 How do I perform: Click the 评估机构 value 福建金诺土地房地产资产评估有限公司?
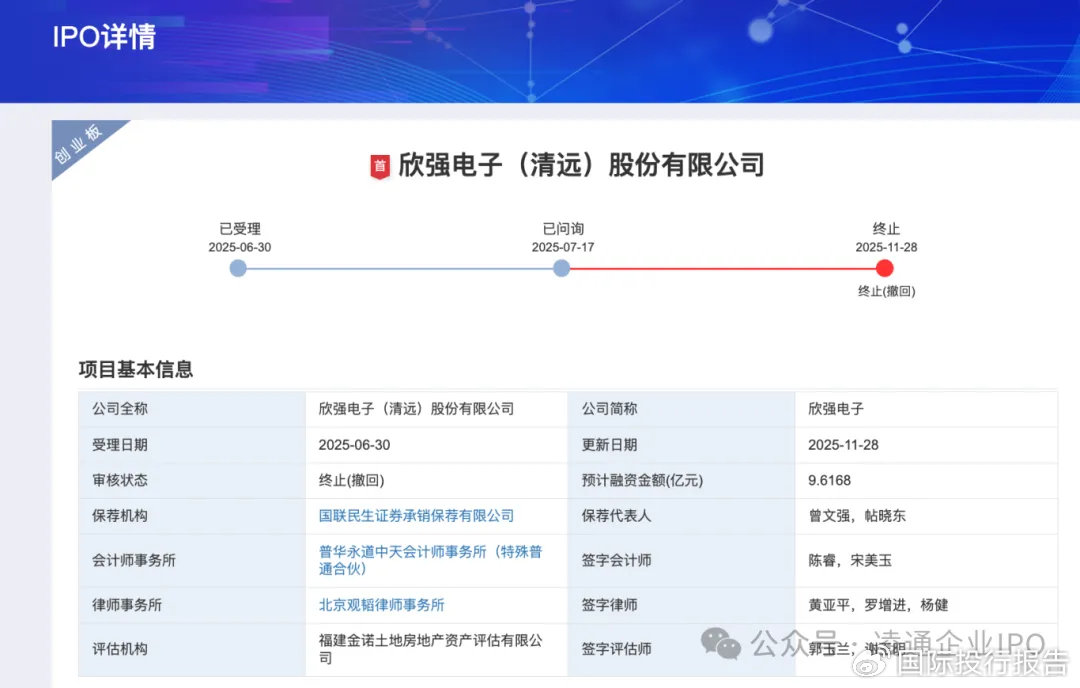pyautogui.click(x=430, y=649)
